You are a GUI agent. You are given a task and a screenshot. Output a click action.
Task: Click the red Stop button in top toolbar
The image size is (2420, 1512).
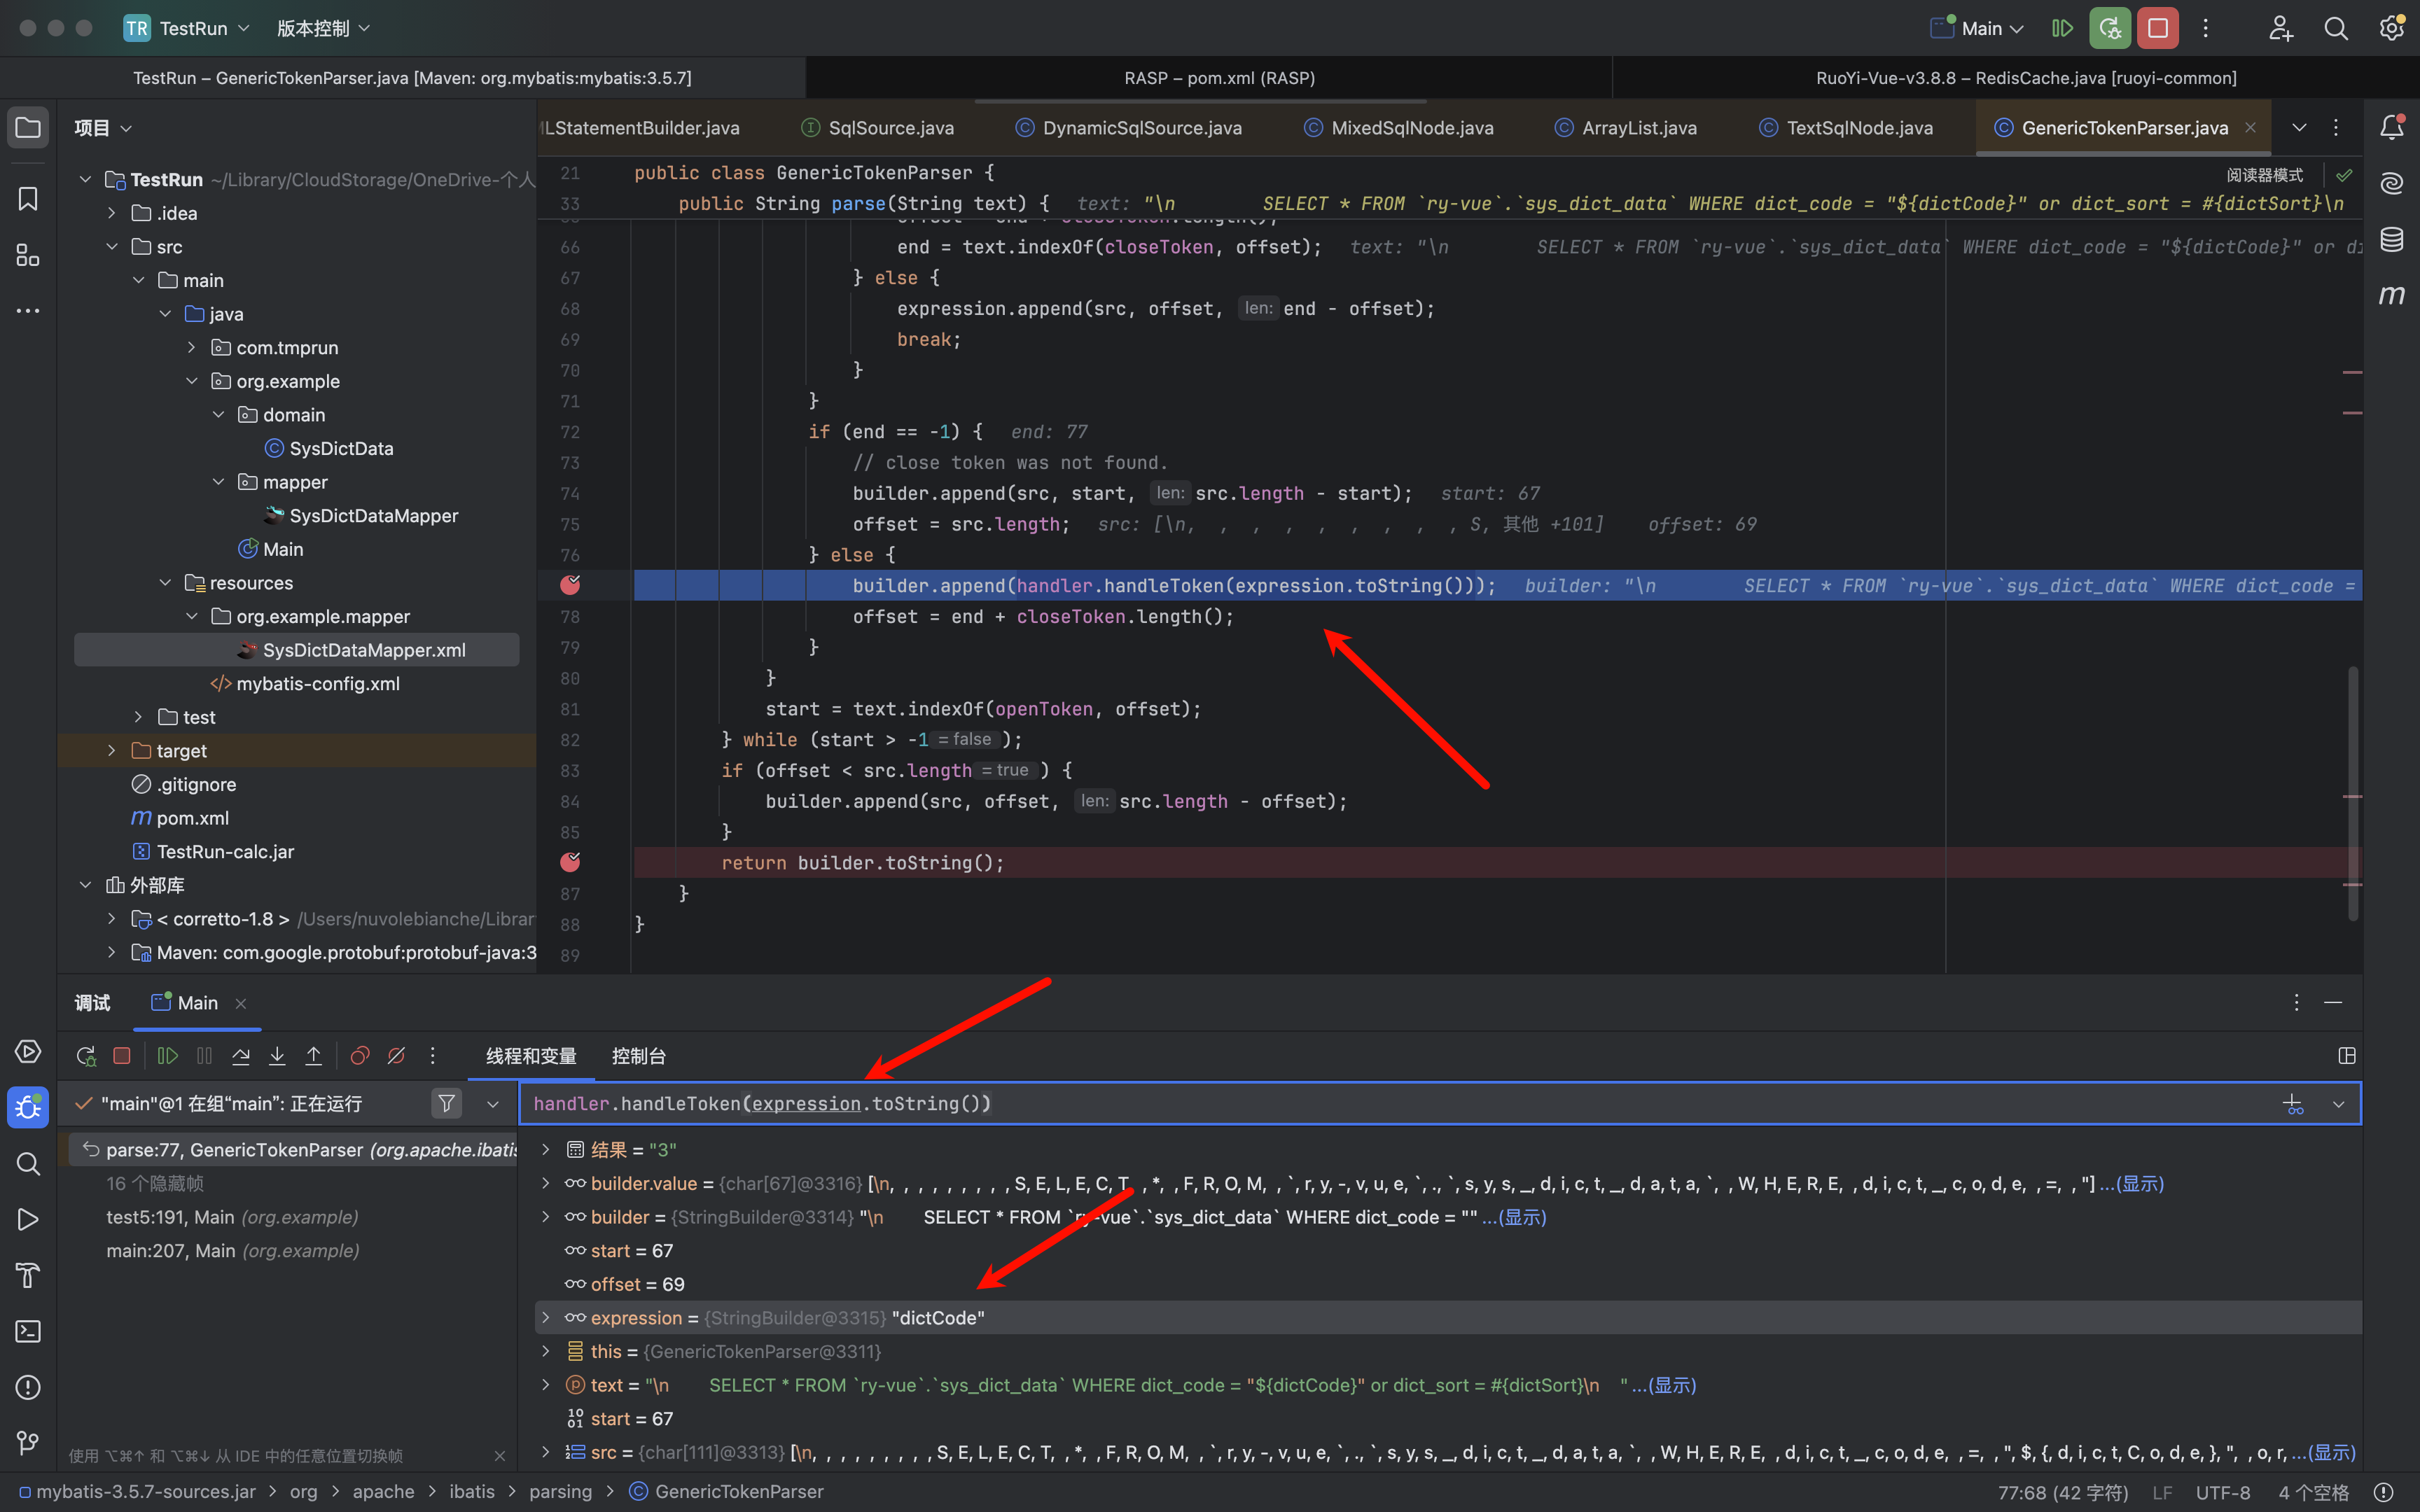tap(2158, 28)
